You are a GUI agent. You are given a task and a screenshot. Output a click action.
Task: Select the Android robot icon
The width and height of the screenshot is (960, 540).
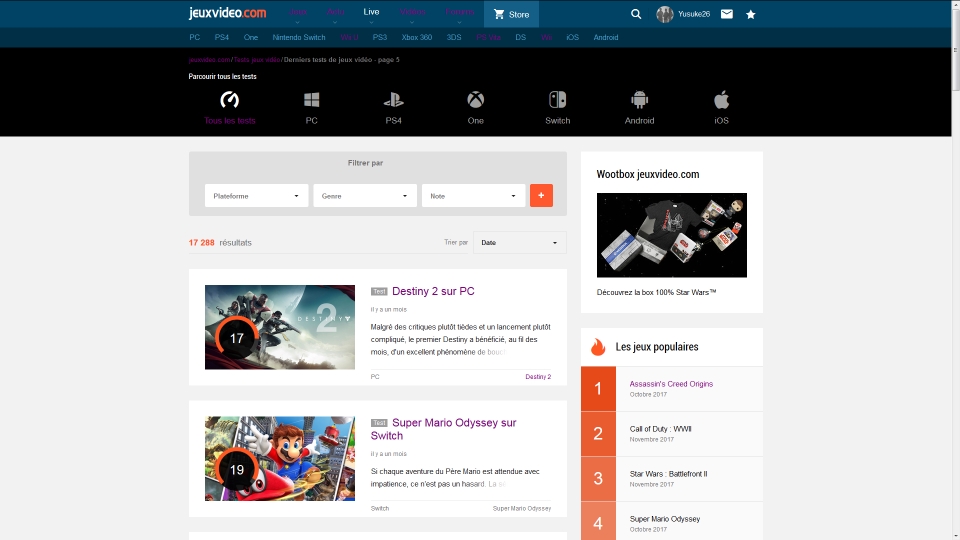(639, 100)
